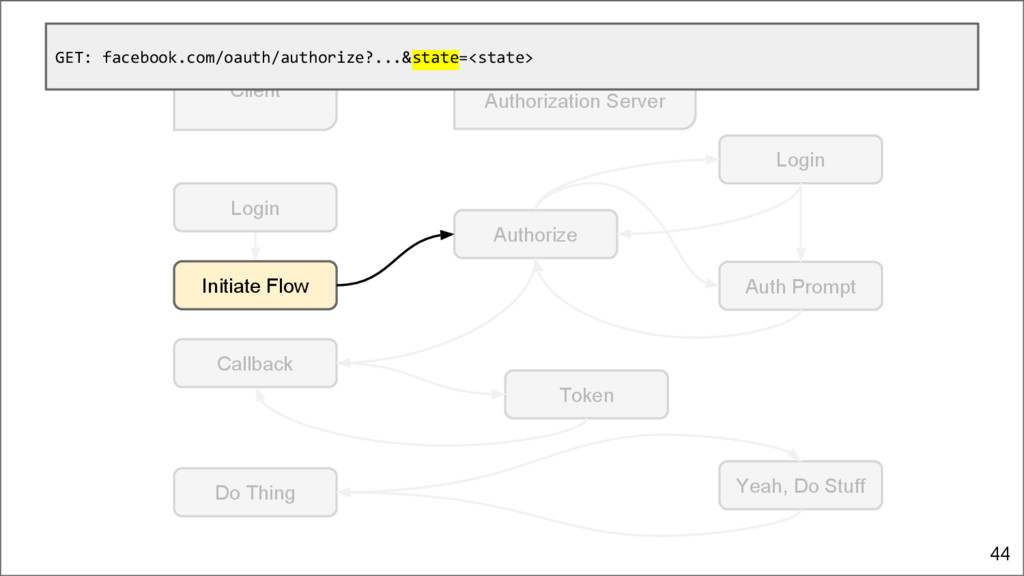Click the small down arrow above Initiate Flow

[255, 252]
